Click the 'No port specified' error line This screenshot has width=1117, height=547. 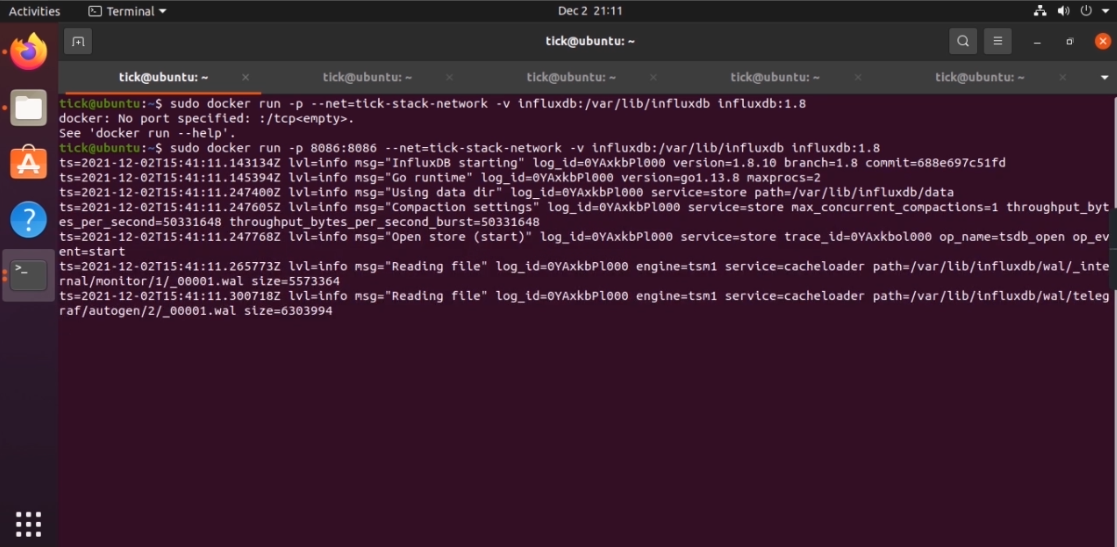[x=207, y=118]
